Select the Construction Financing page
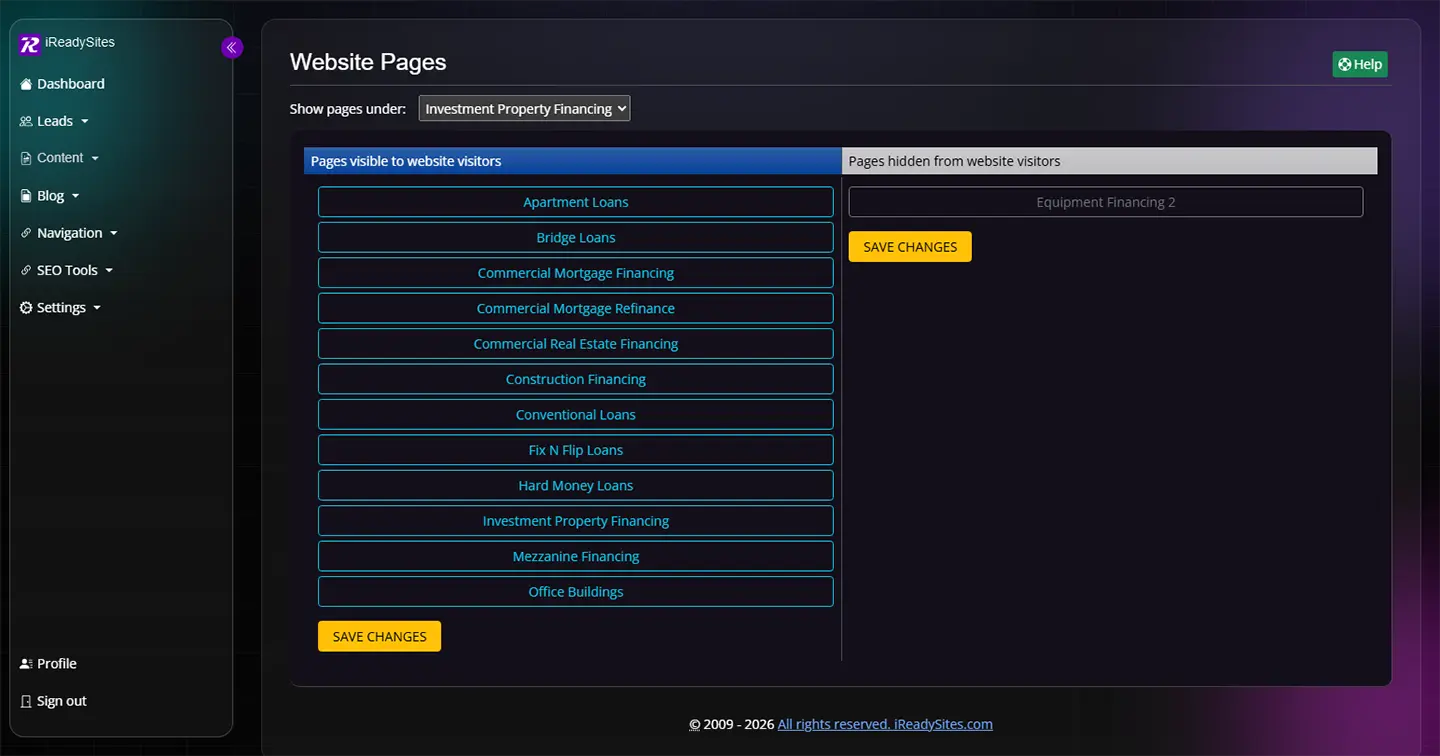This screenshot has height=756, width=1440. coord(576,379)
